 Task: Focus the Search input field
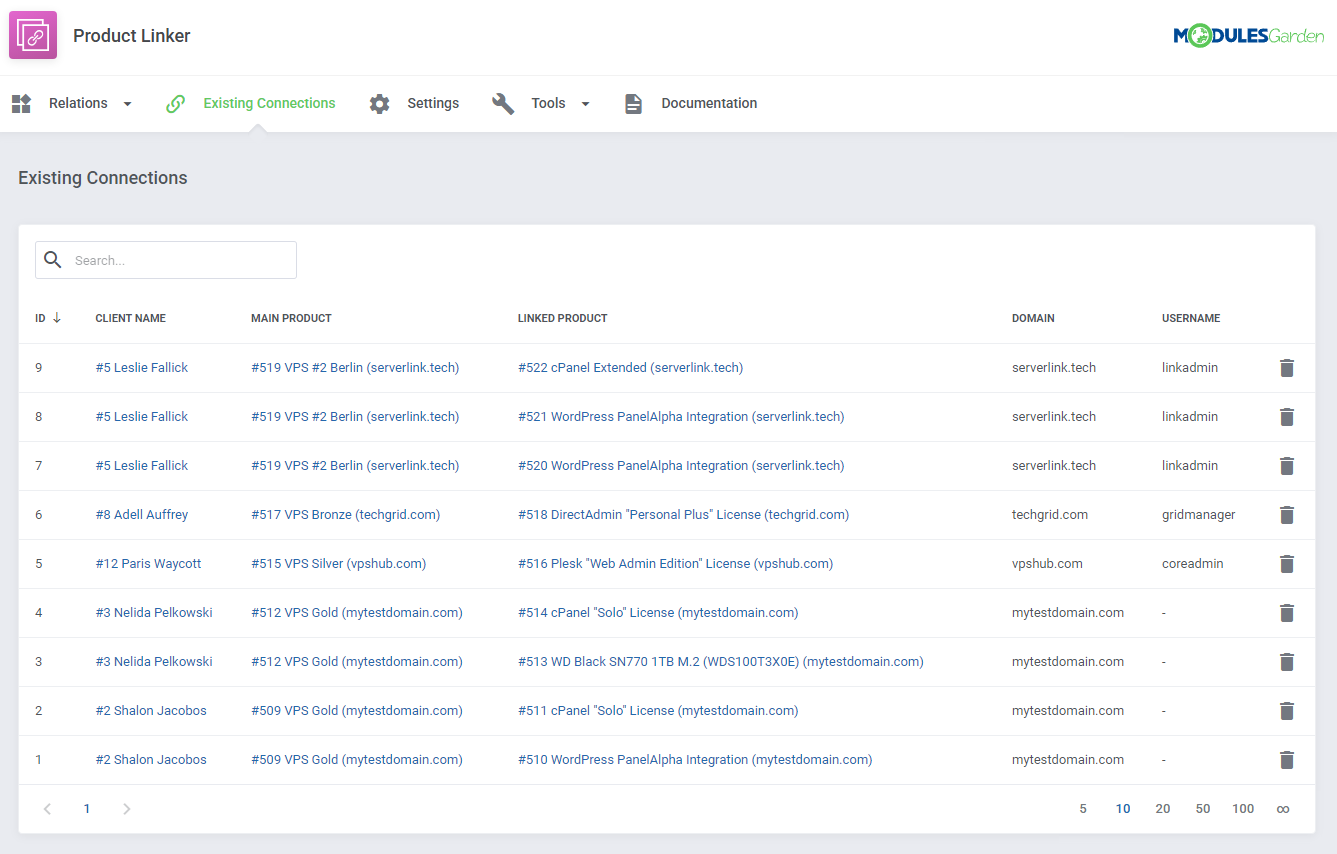click(x=166, y=260)
